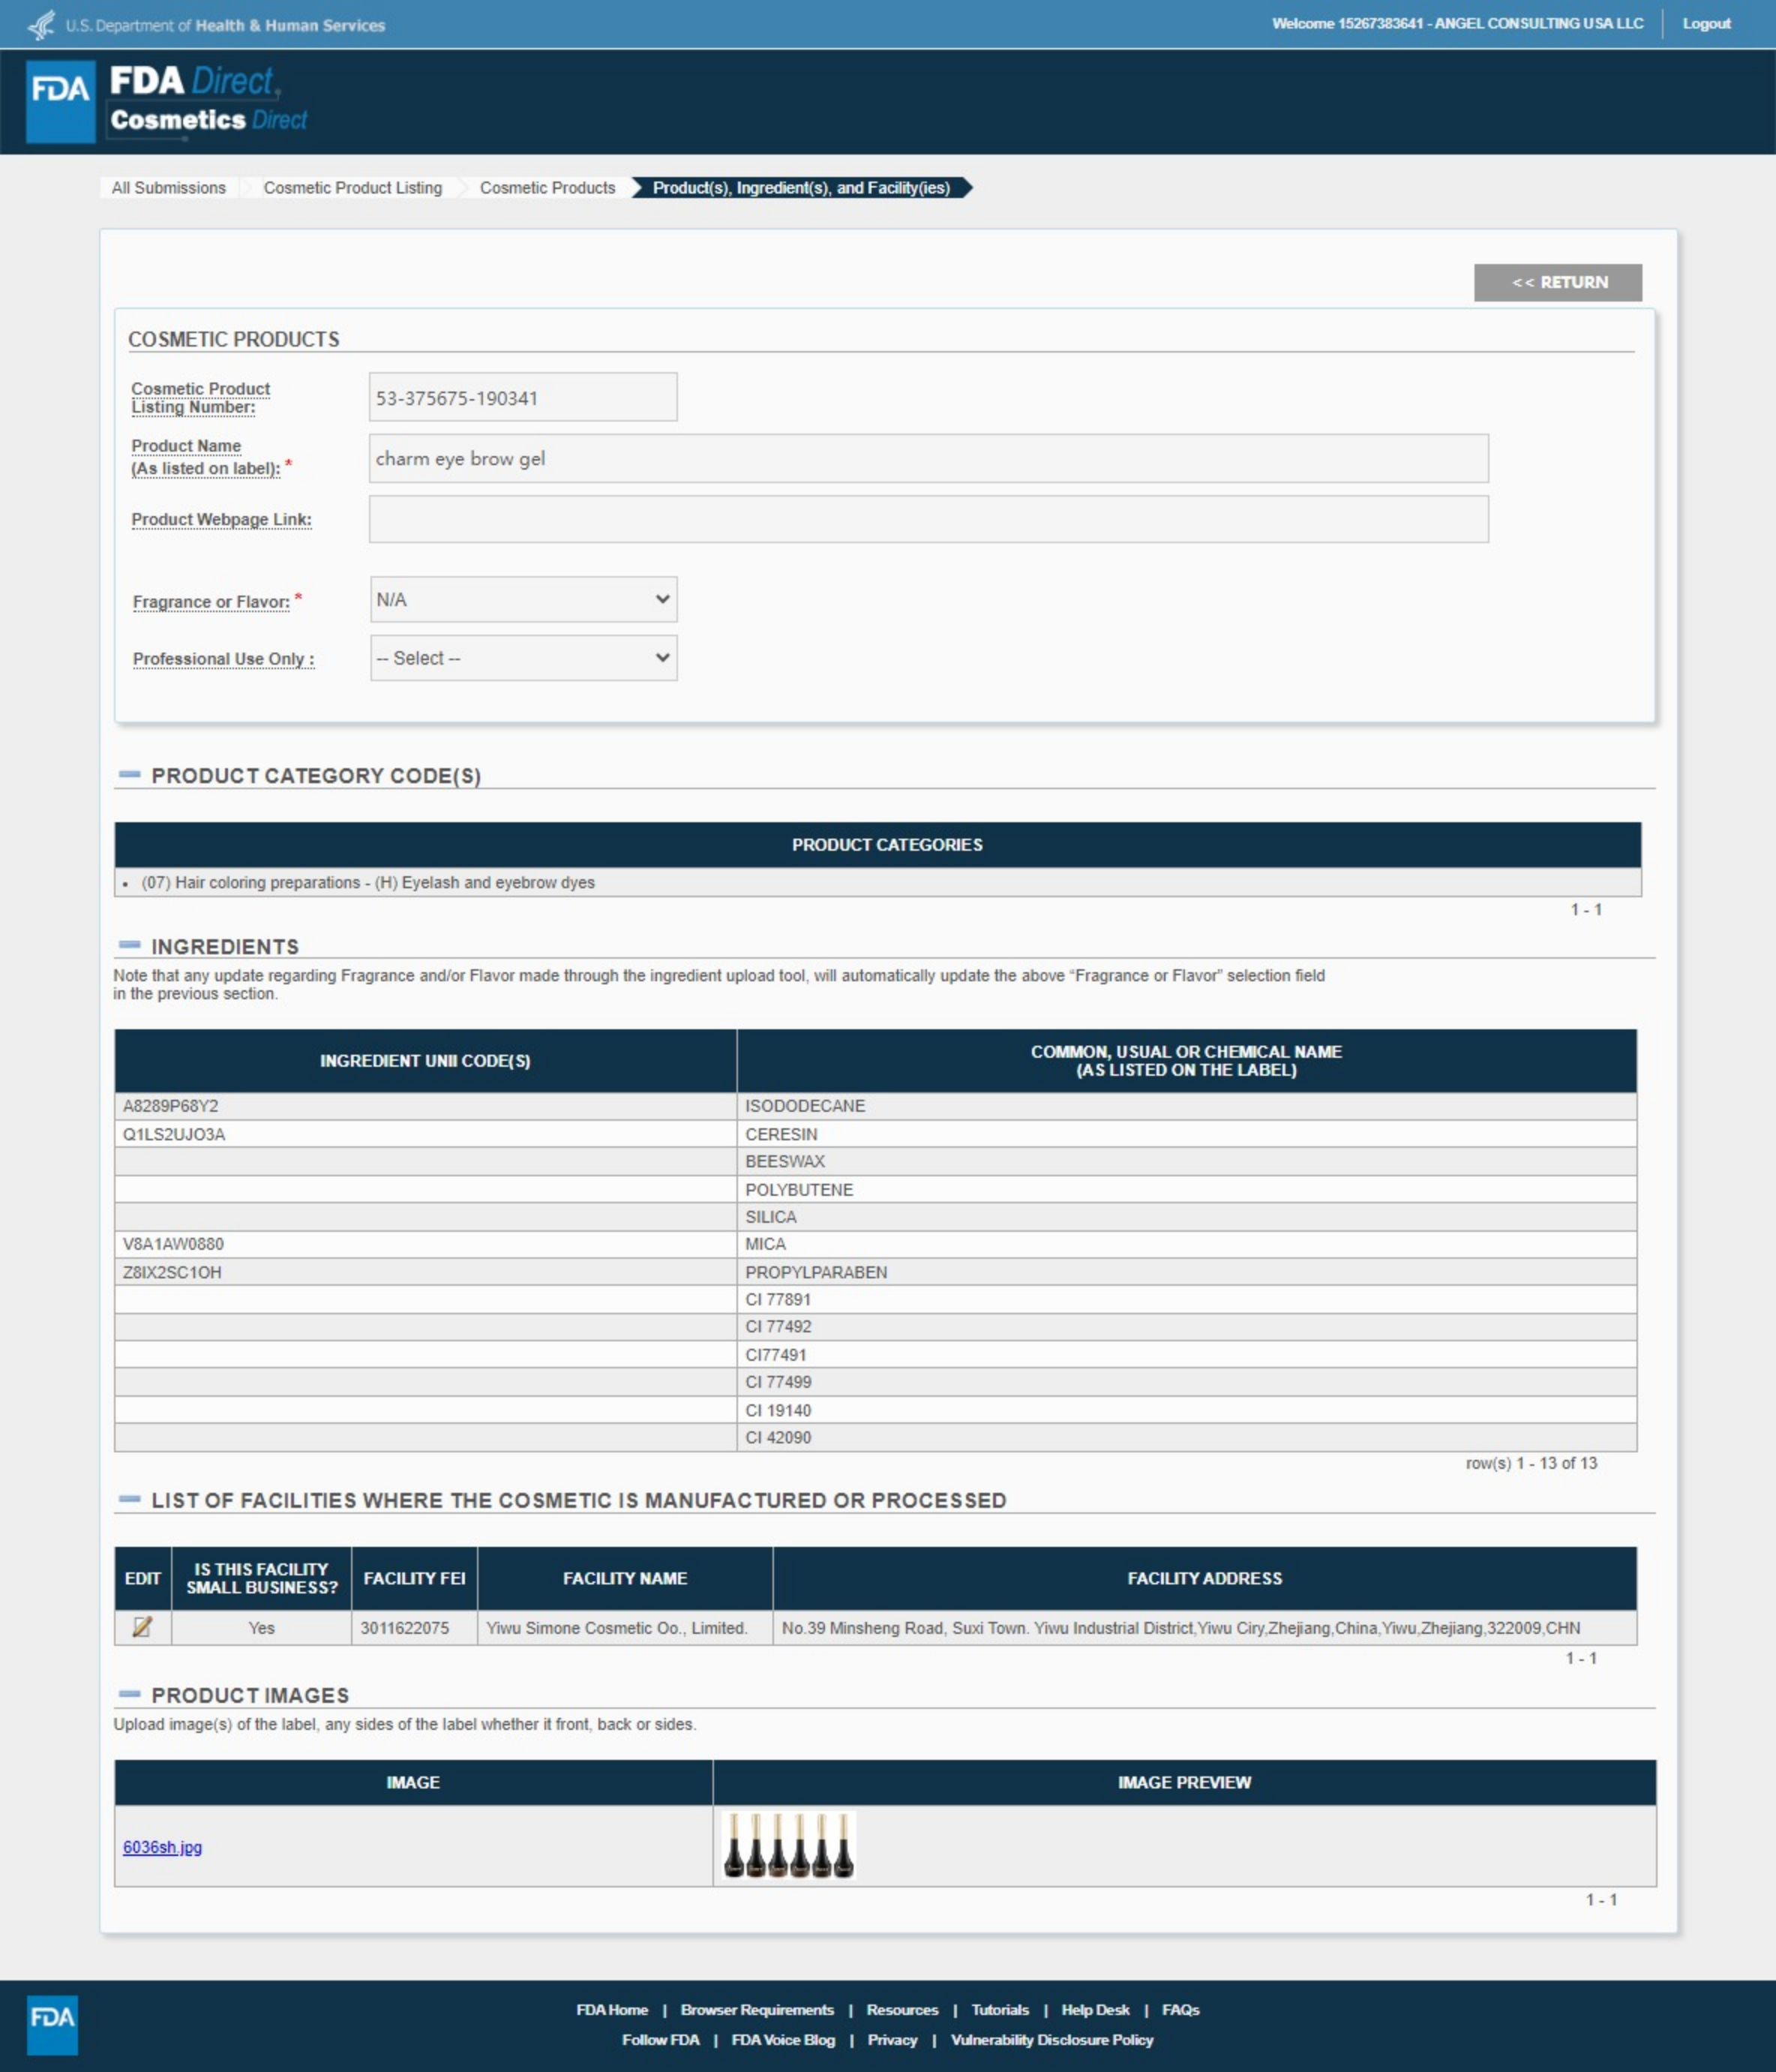Image resolution: width=1776 pixels, height=2072 pixels.
Task: Open the 6036sh.jpg image link
Action: point(162,1847)
